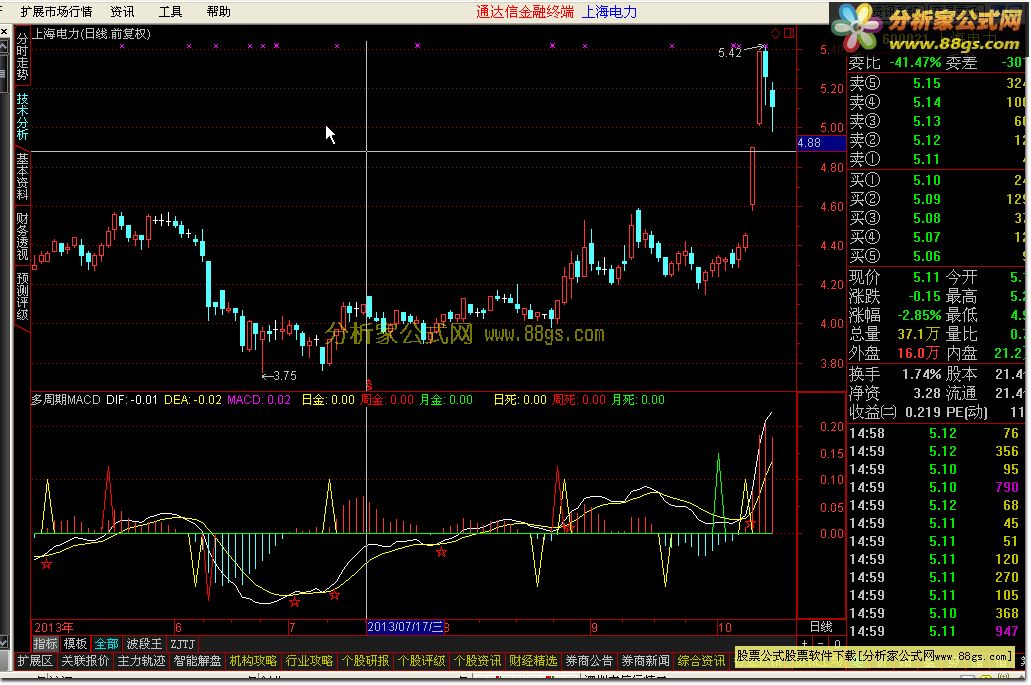
Task: Open the 基本资料 side tab
Action: click(x=22, y=176)
